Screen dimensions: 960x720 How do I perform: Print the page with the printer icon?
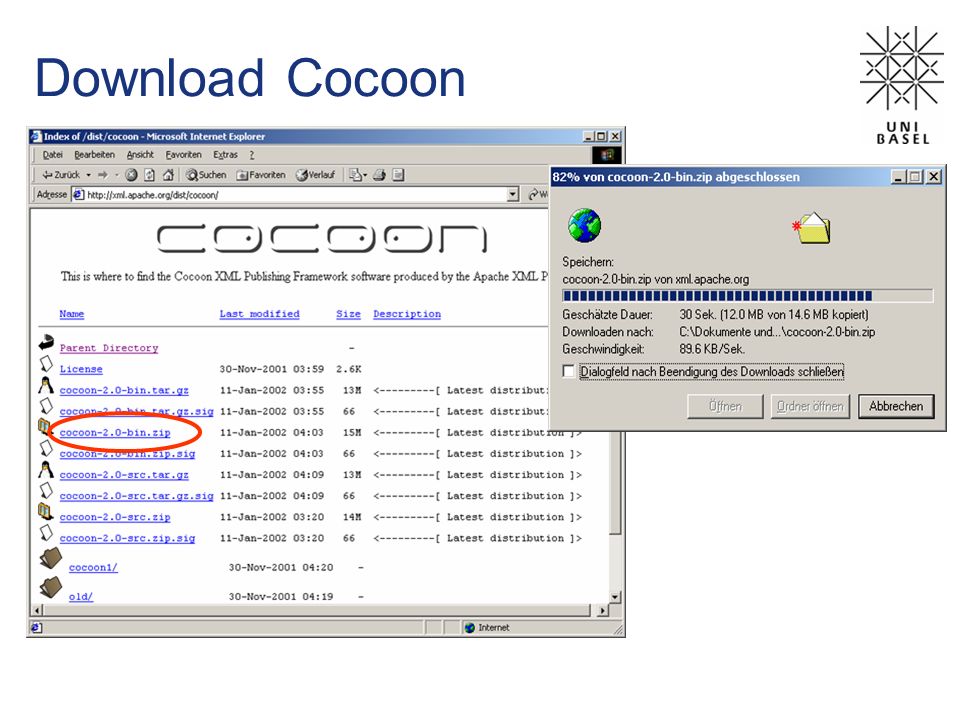click(x=380, y=175)
